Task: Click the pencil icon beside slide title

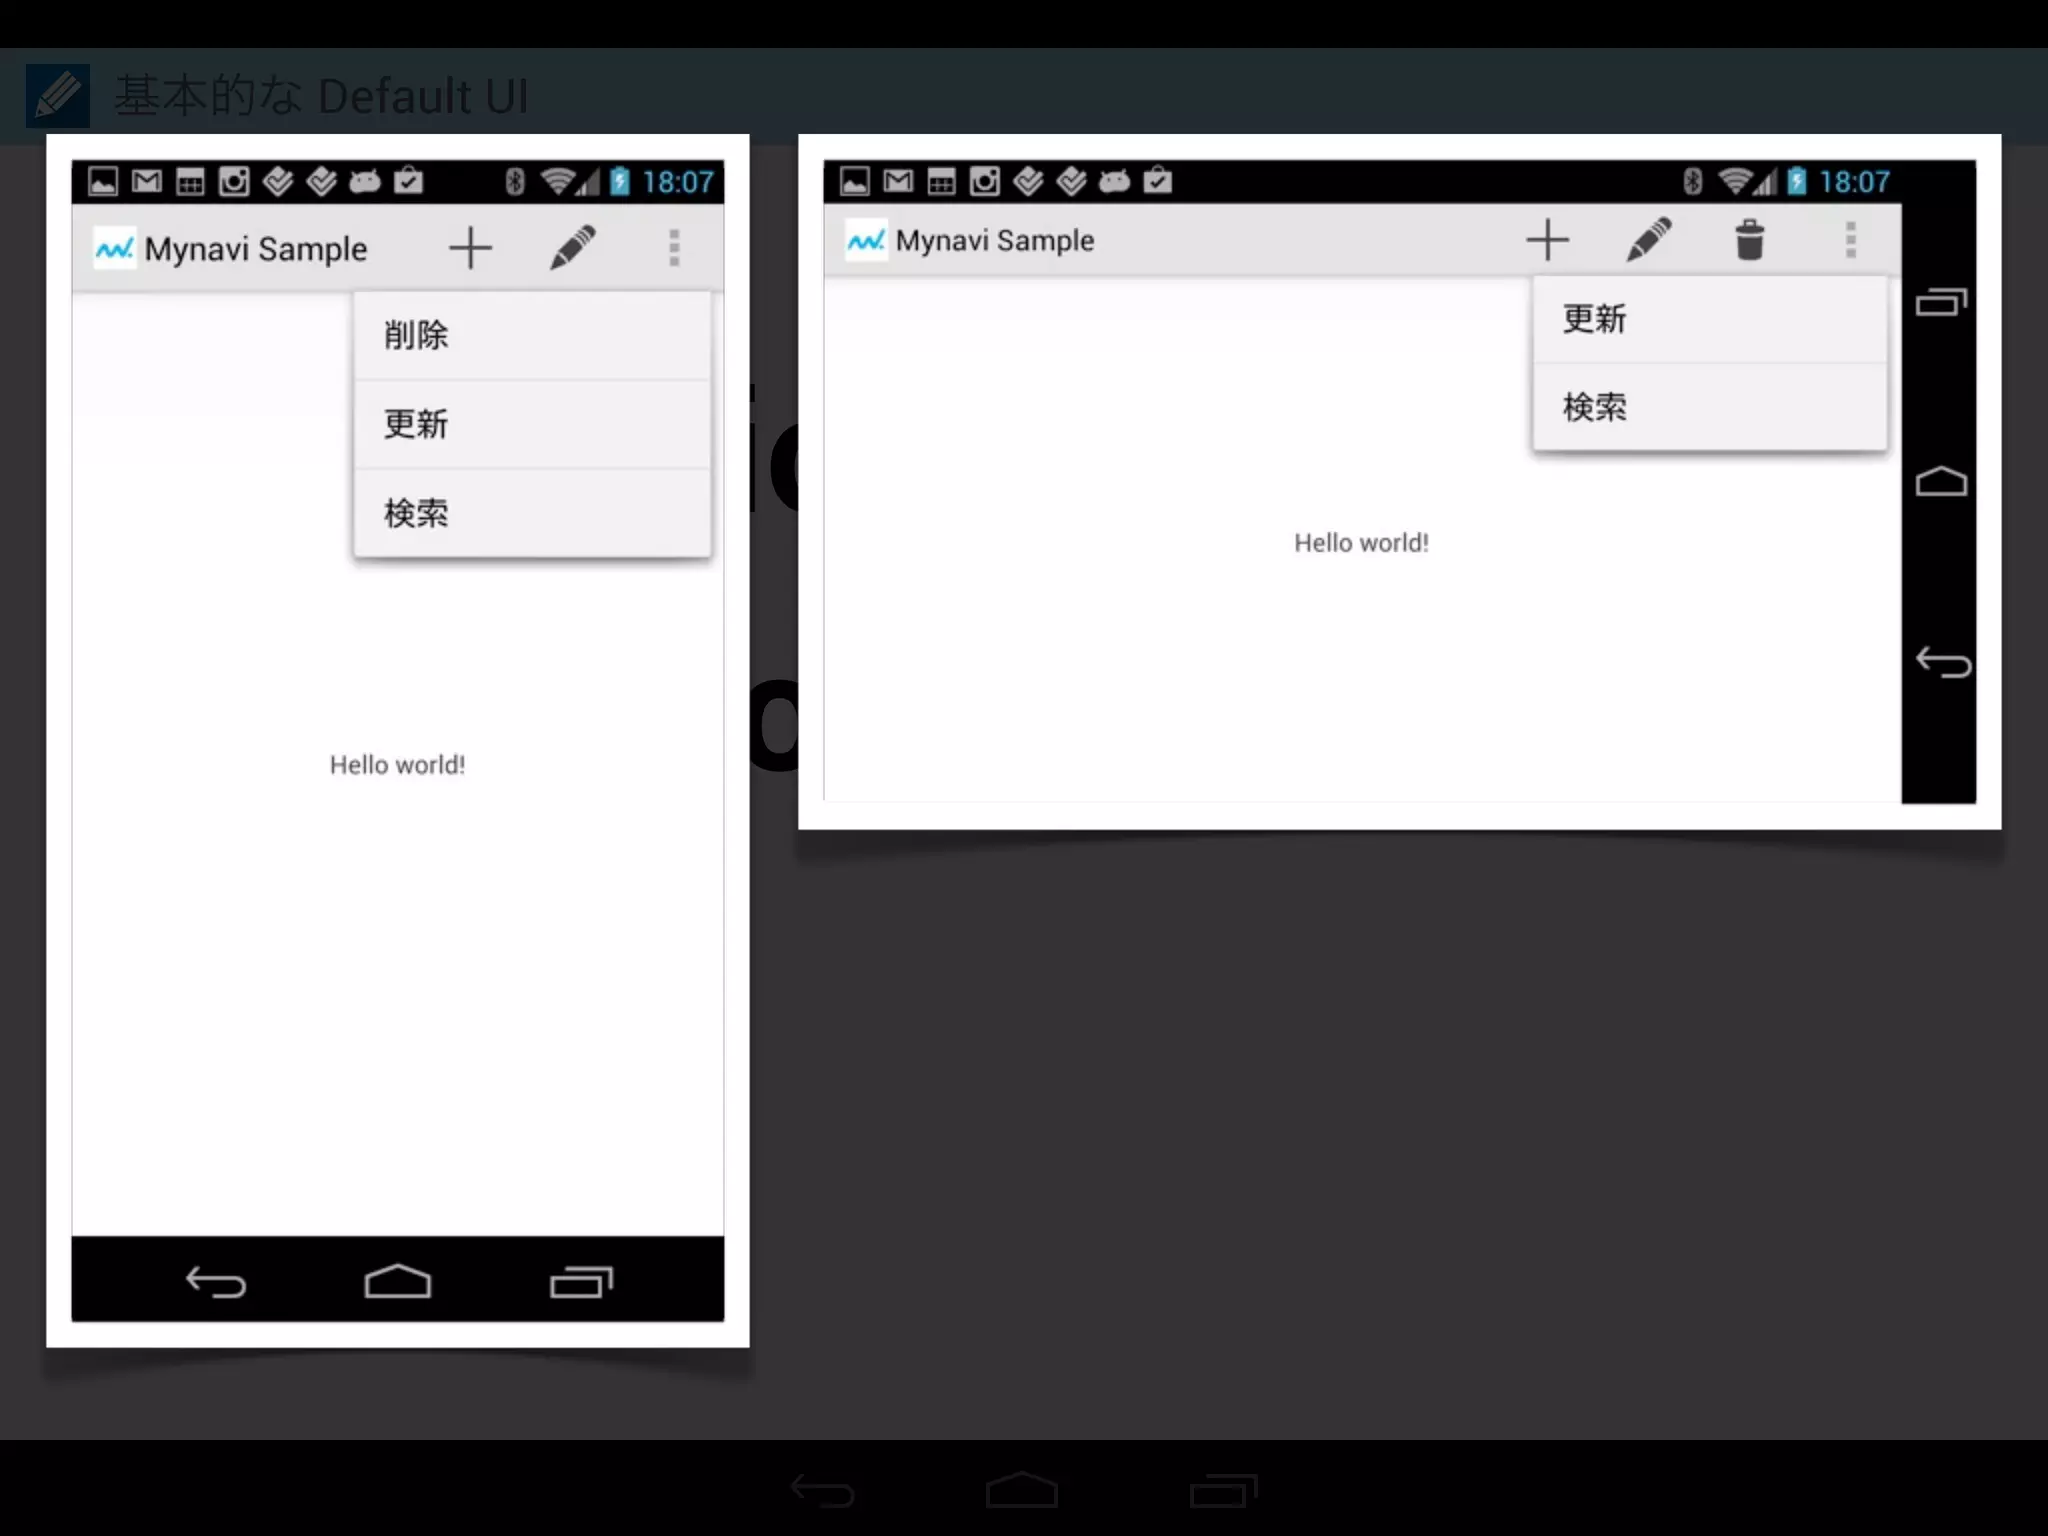Action: [58, 96]
